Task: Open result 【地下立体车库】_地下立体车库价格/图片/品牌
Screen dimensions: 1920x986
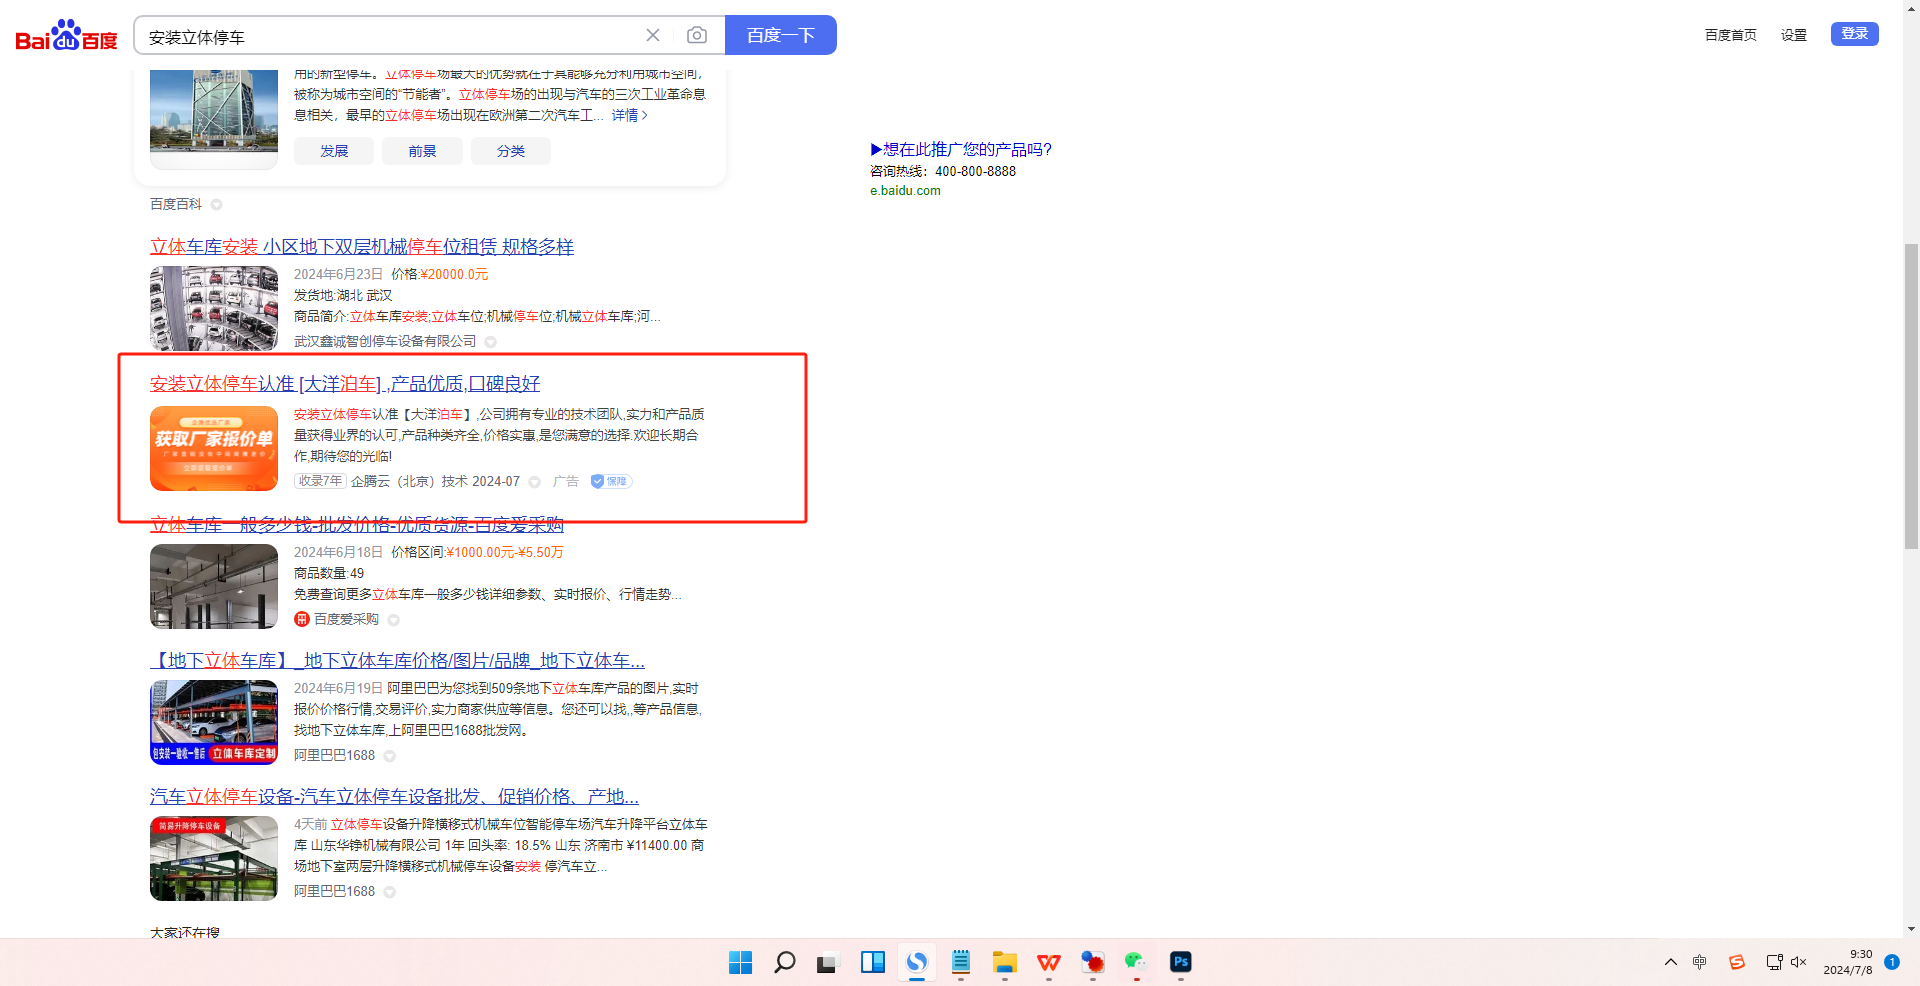Action: [397, 661]
